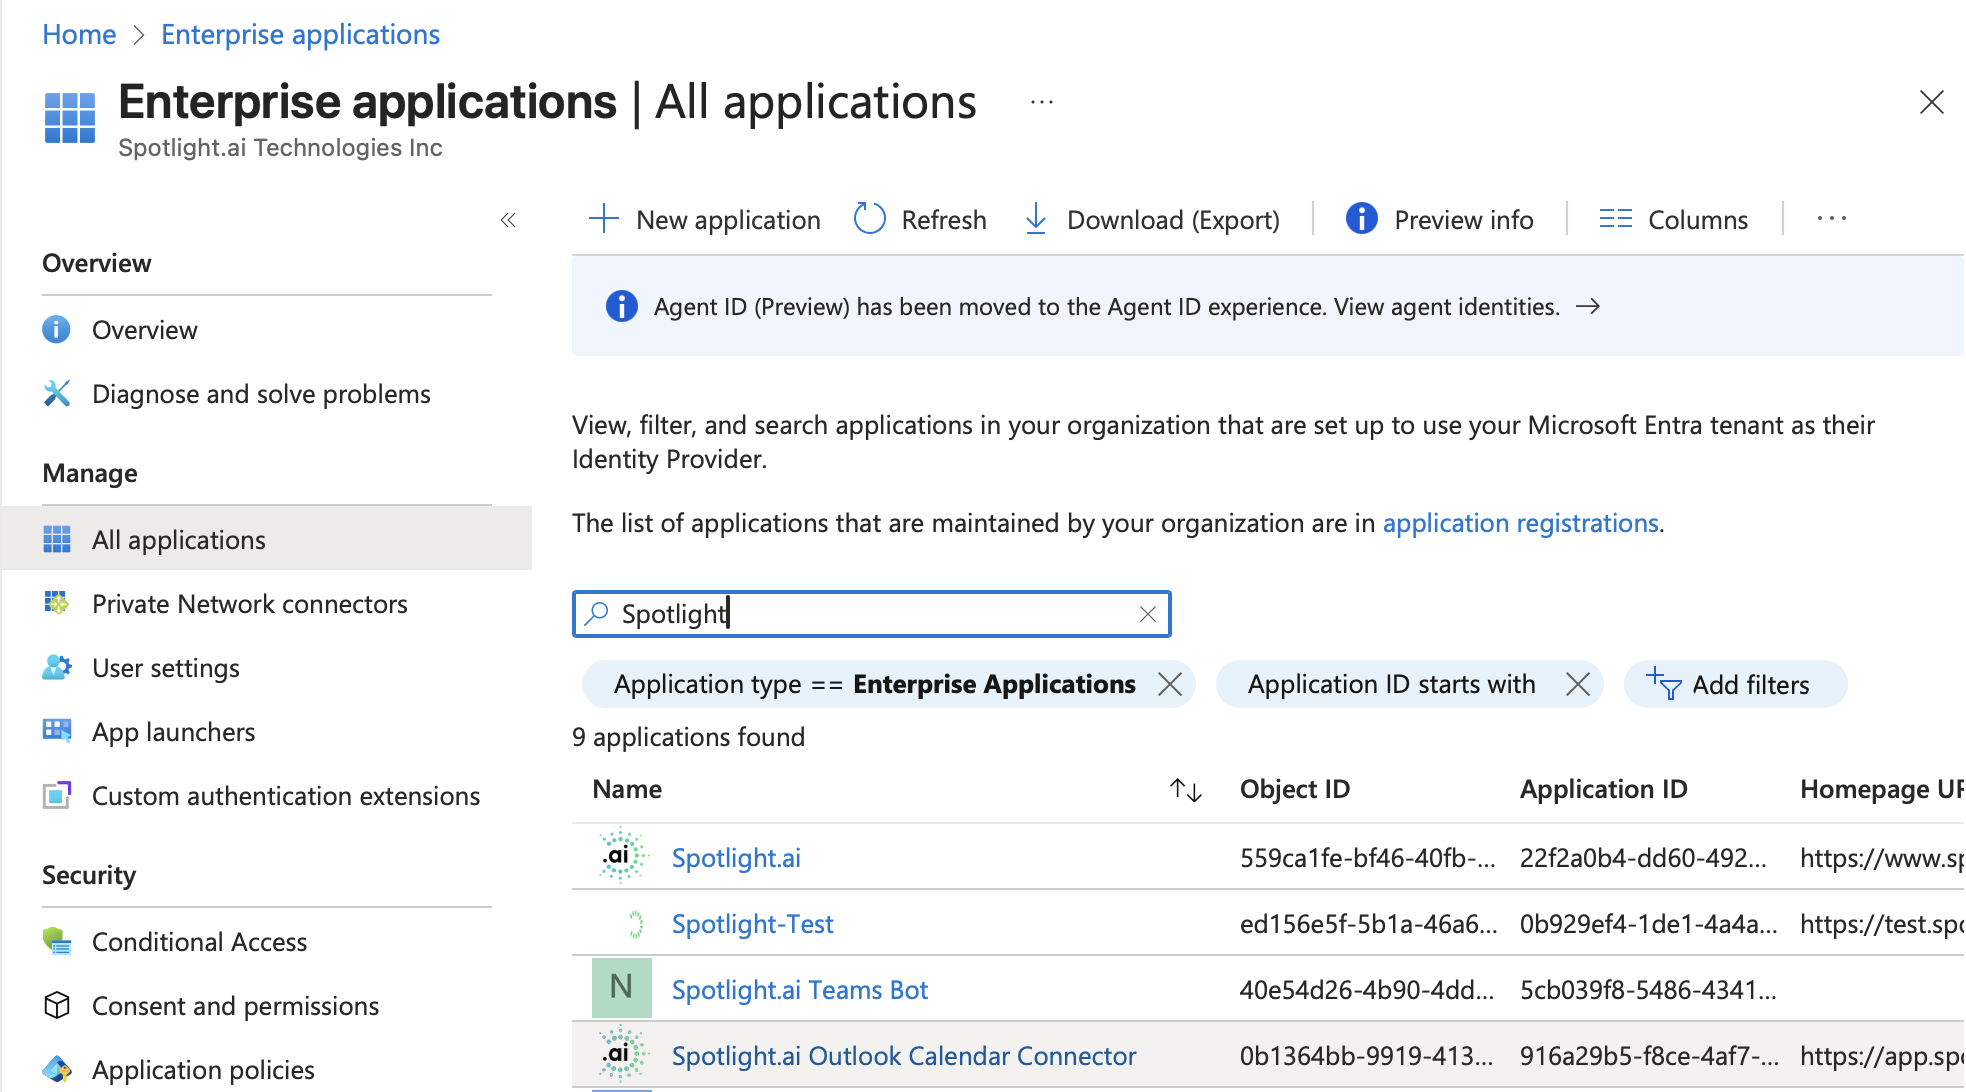Click the Spotlight.ai Outlook Calendar Connector logo
Viewport: 1966px width, 1092px height.
(621, 1055)
